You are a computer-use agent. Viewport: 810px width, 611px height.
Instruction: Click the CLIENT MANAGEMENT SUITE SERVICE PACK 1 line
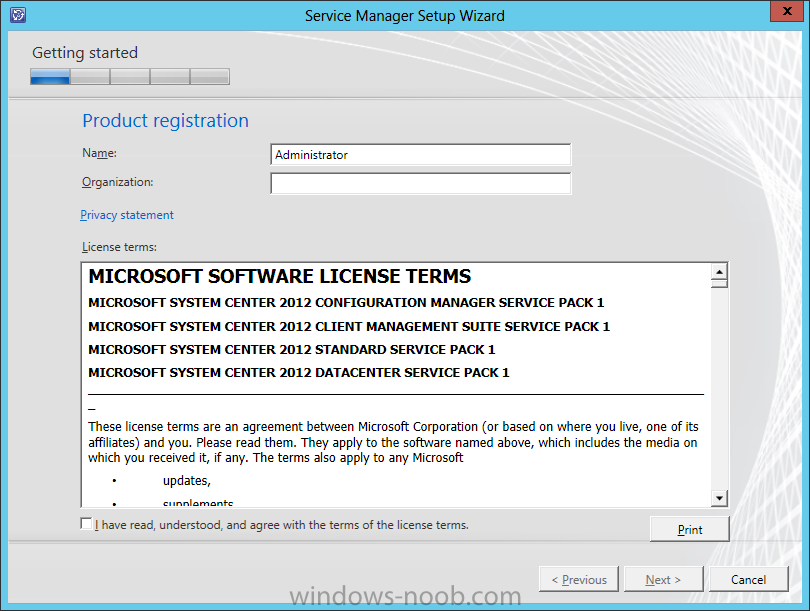[349, 327]
